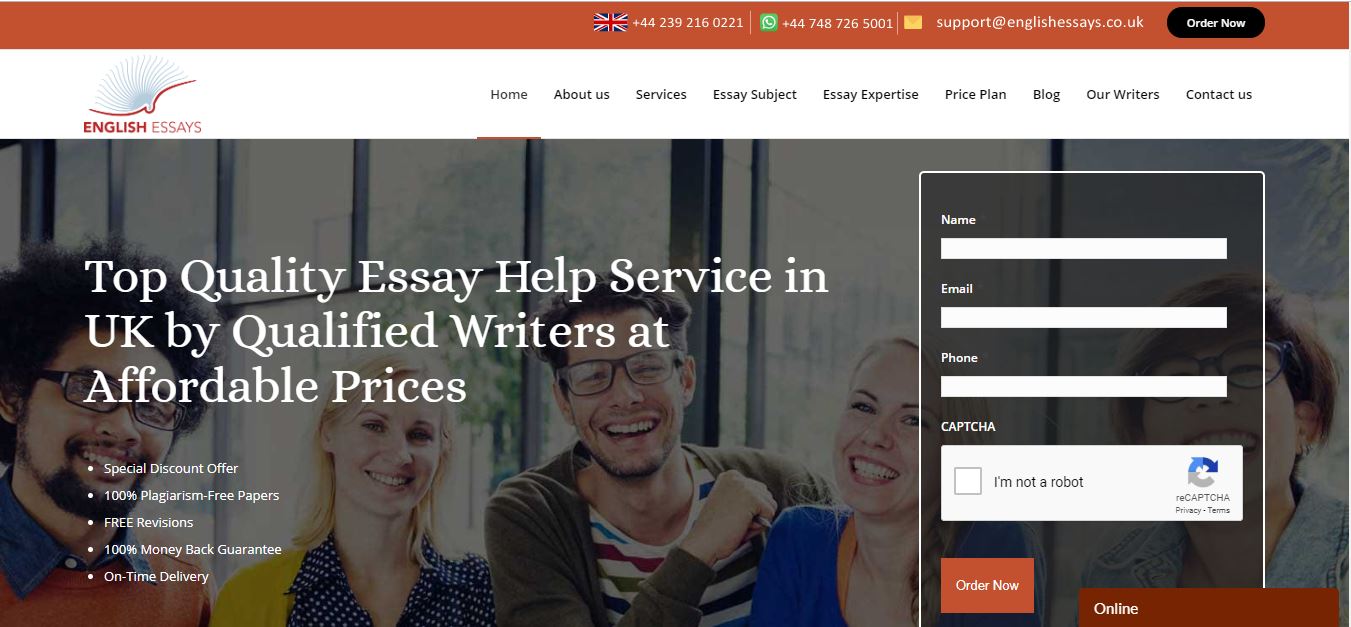
Task: Click the black Order Now header button
Action: coord(1215,23)
